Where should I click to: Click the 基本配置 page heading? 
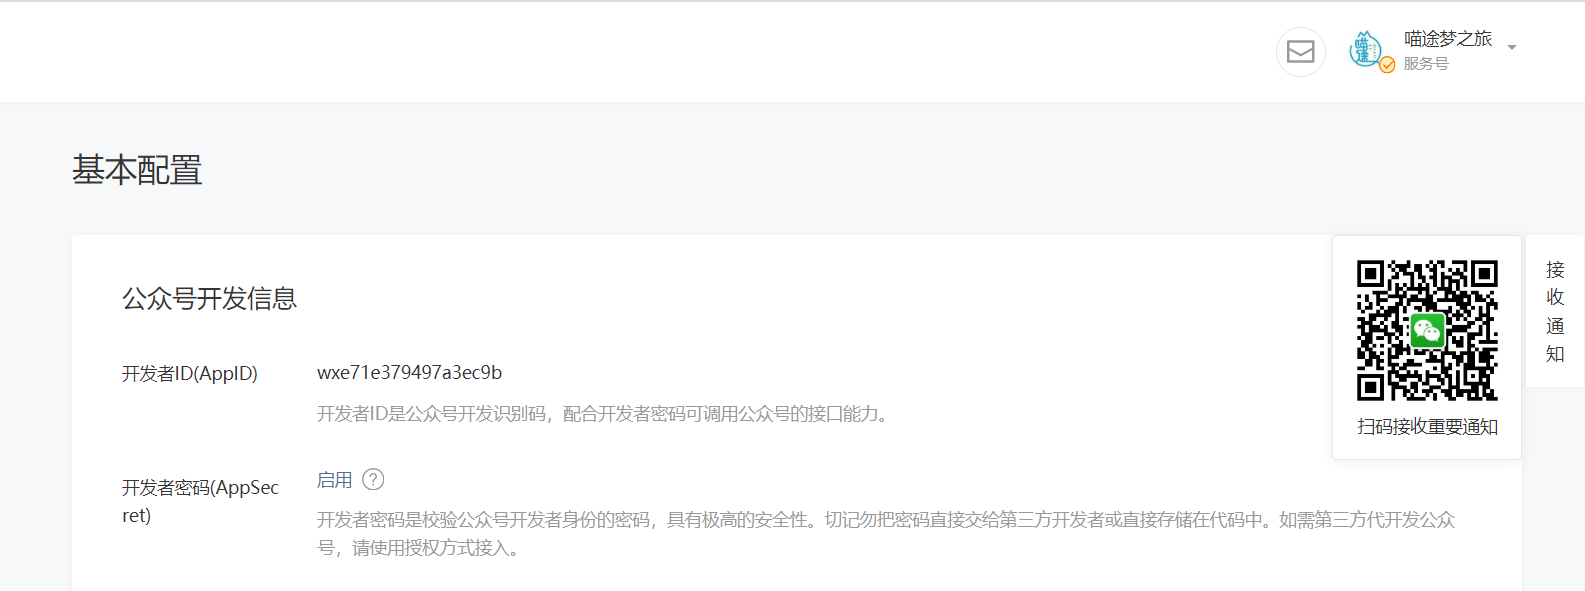click(137, 170)
